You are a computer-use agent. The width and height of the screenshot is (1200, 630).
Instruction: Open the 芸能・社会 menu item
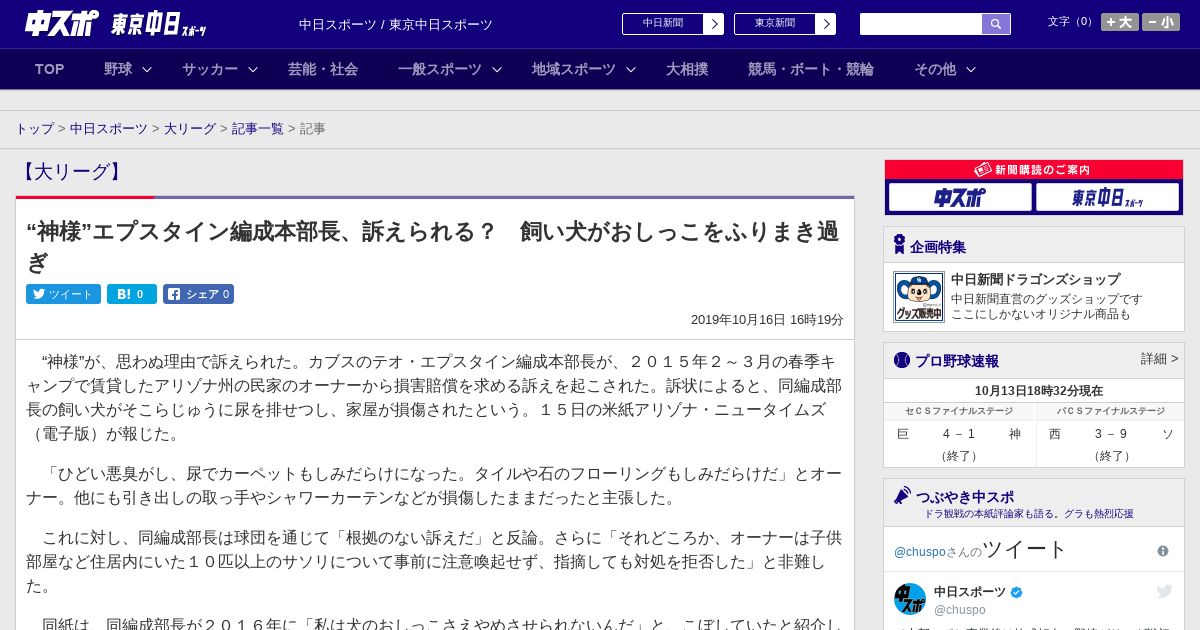[323, 69]
